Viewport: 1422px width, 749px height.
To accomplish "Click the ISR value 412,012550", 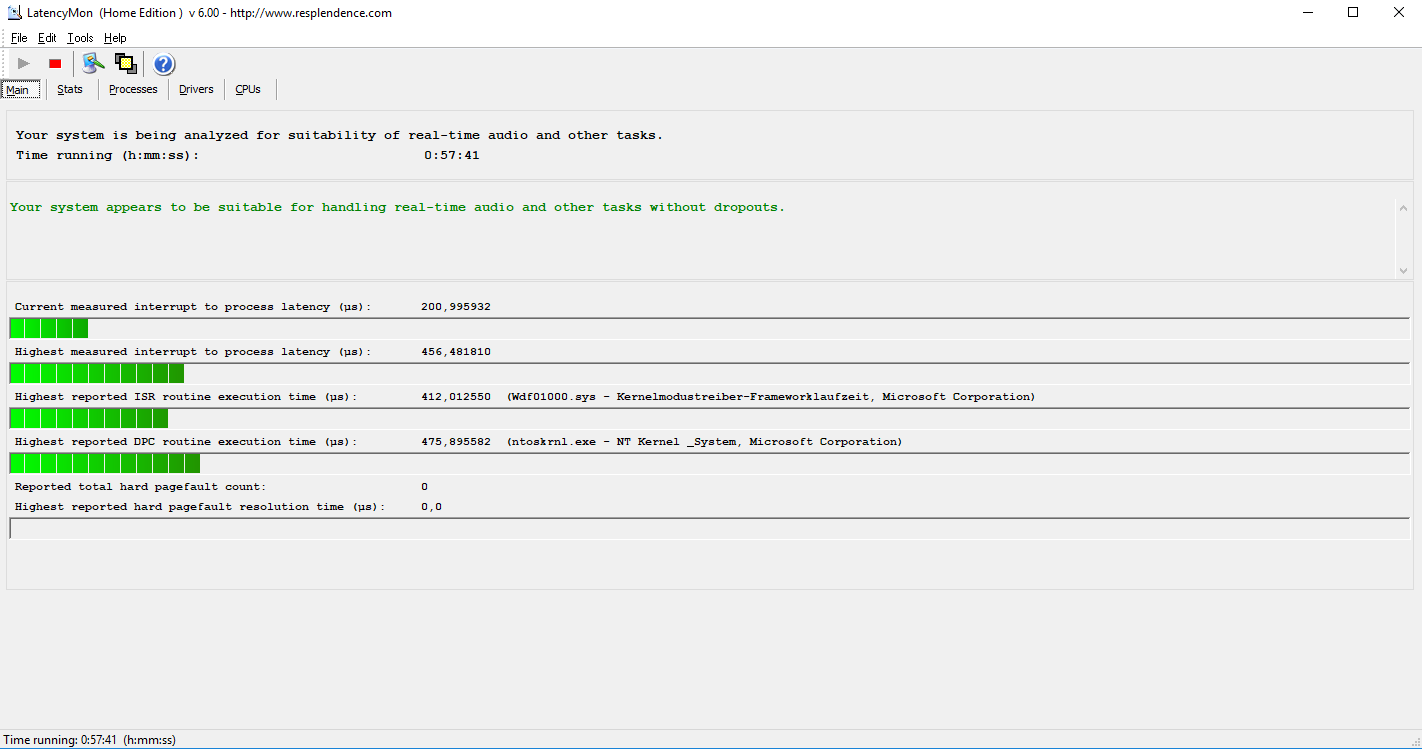I will pyautogui.click(x=456, y=397).
